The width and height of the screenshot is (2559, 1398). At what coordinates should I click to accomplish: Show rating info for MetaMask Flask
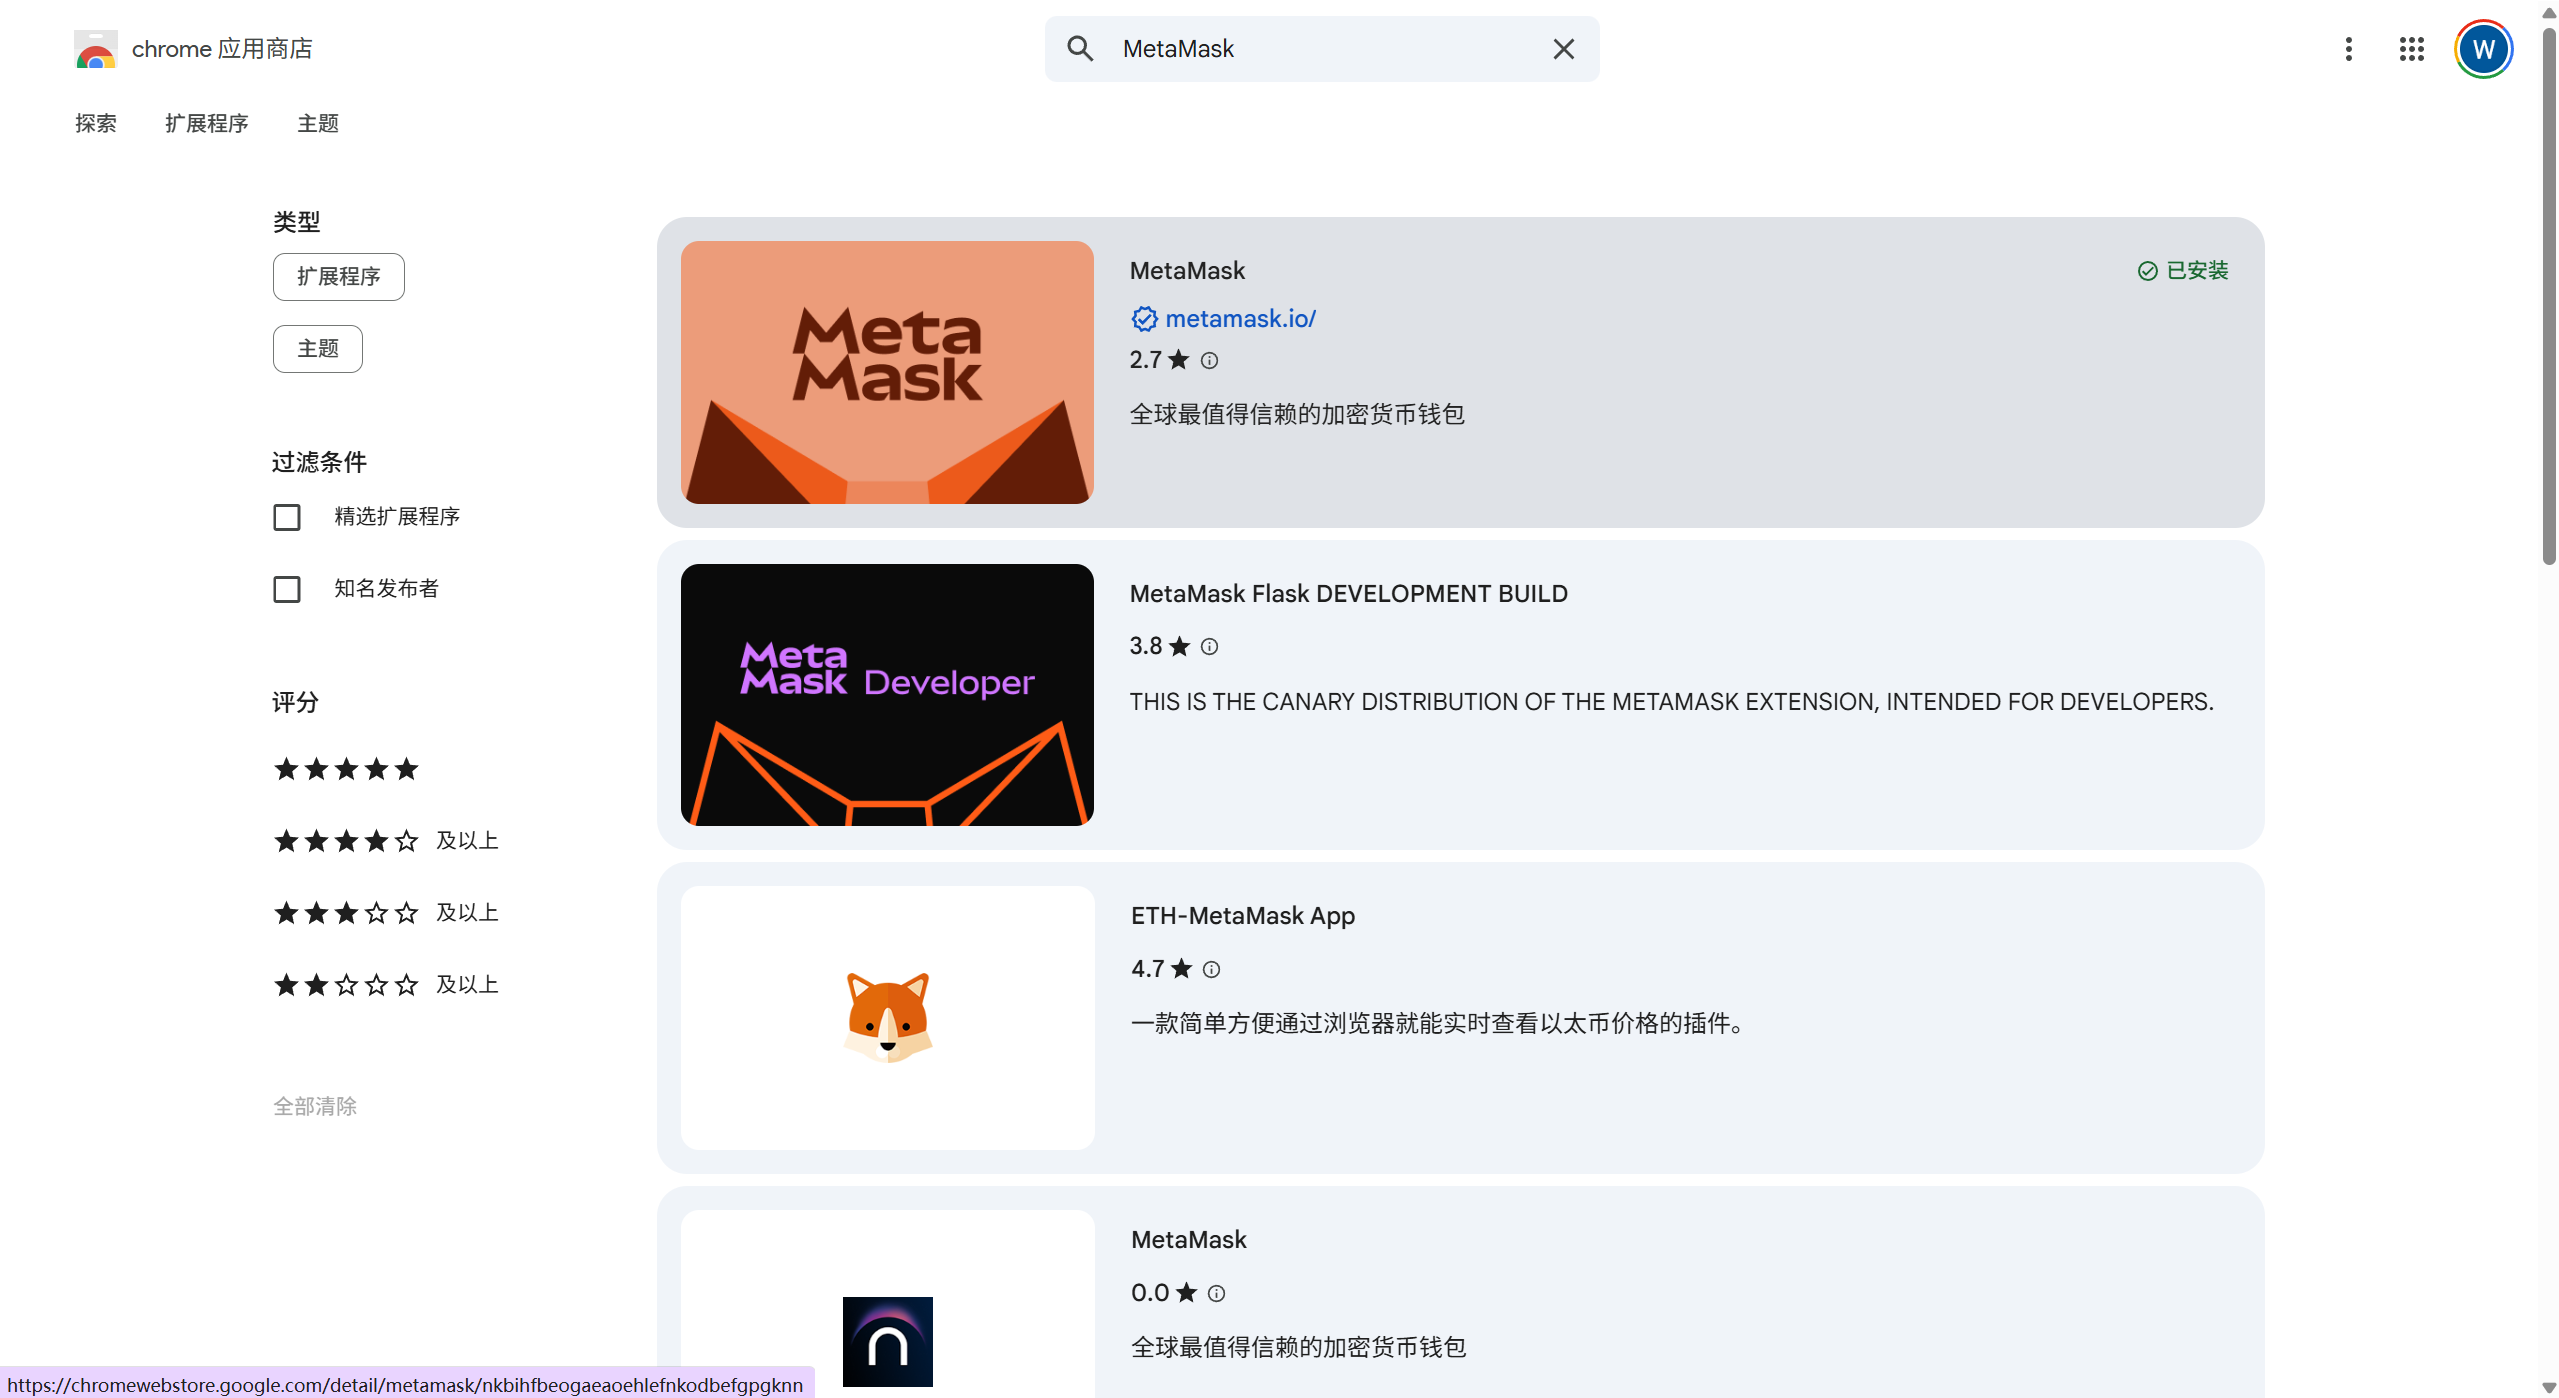pyautogui.click(x=1209, y=646)
